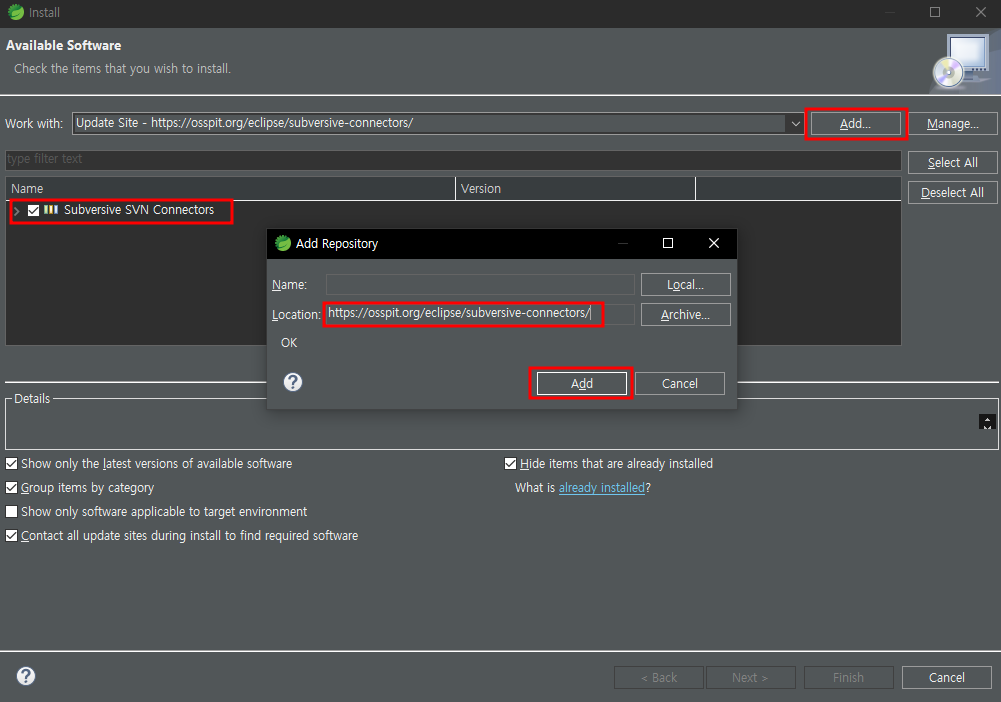Click Local... button in Add Repository
The height and width of the screenshot is (702, 1001).
pos(686,285)
